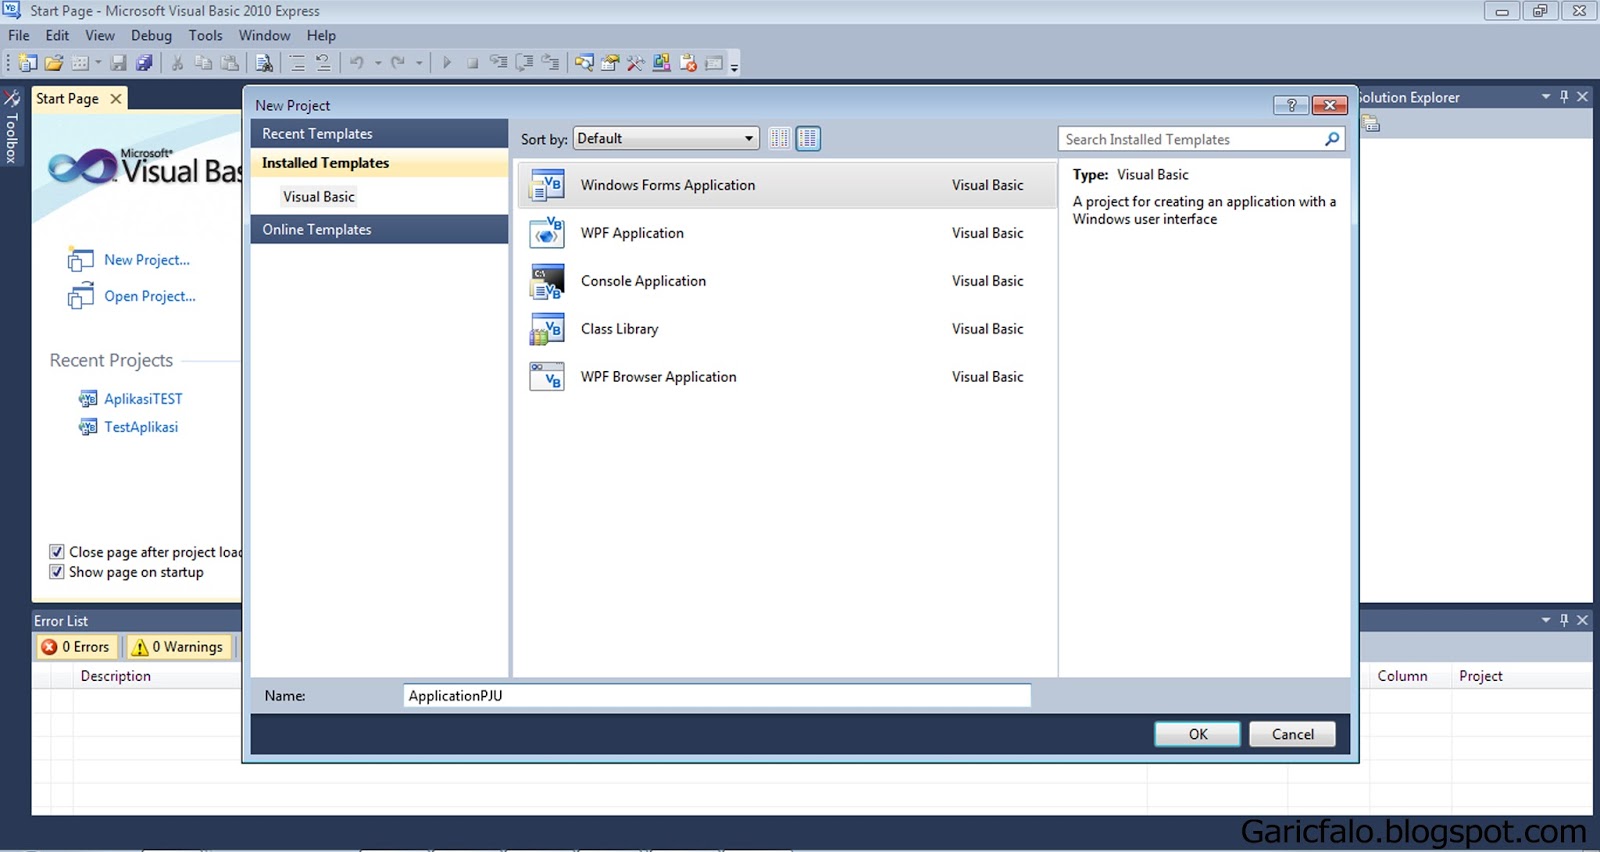Open the Properties Window toolbar icon
The image size is (1600, 852).
click(x=610, y=63)
